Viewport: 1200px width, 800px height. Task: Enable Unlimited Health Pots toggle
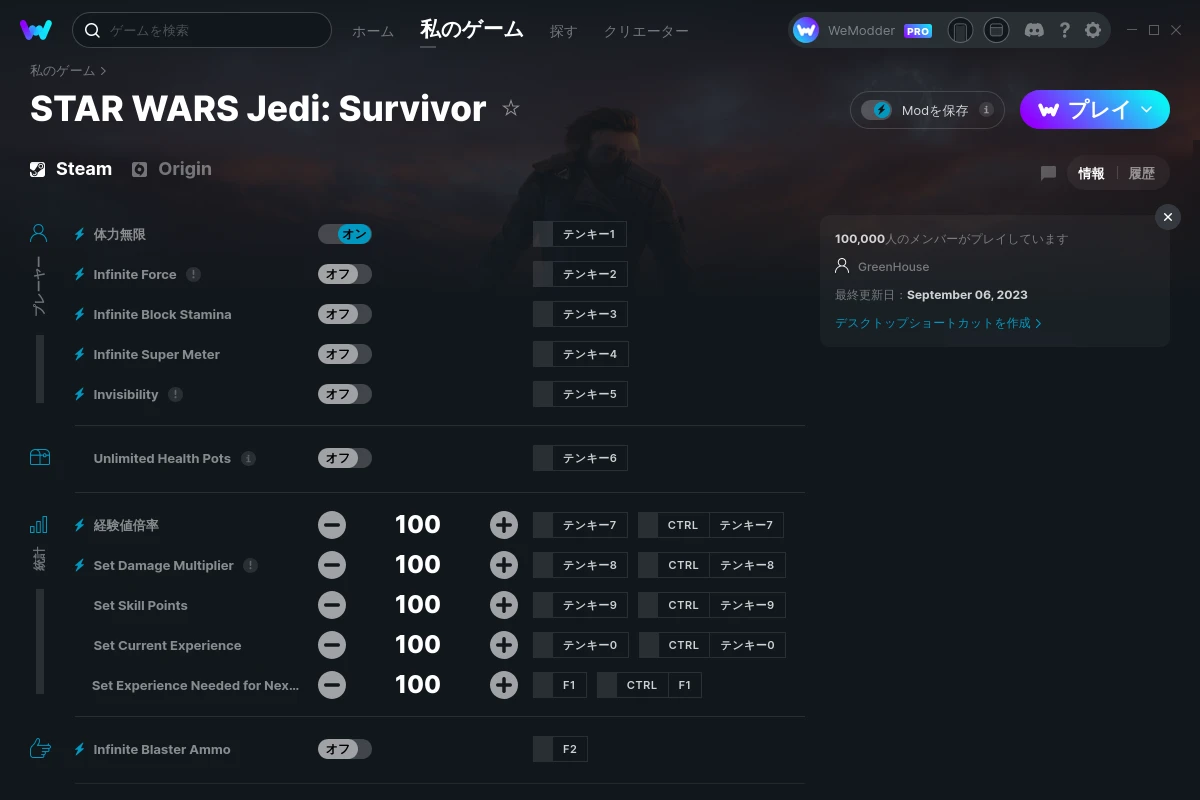click(345, 458)
